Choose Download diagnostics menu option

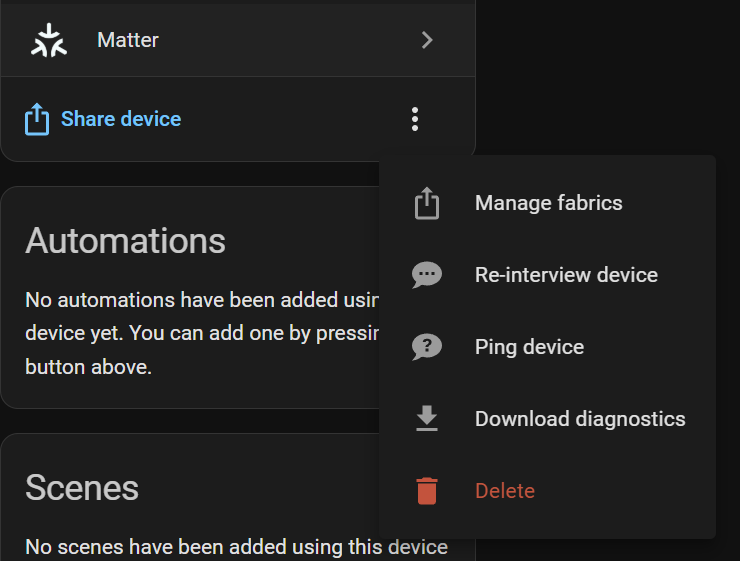click(580, 419)
